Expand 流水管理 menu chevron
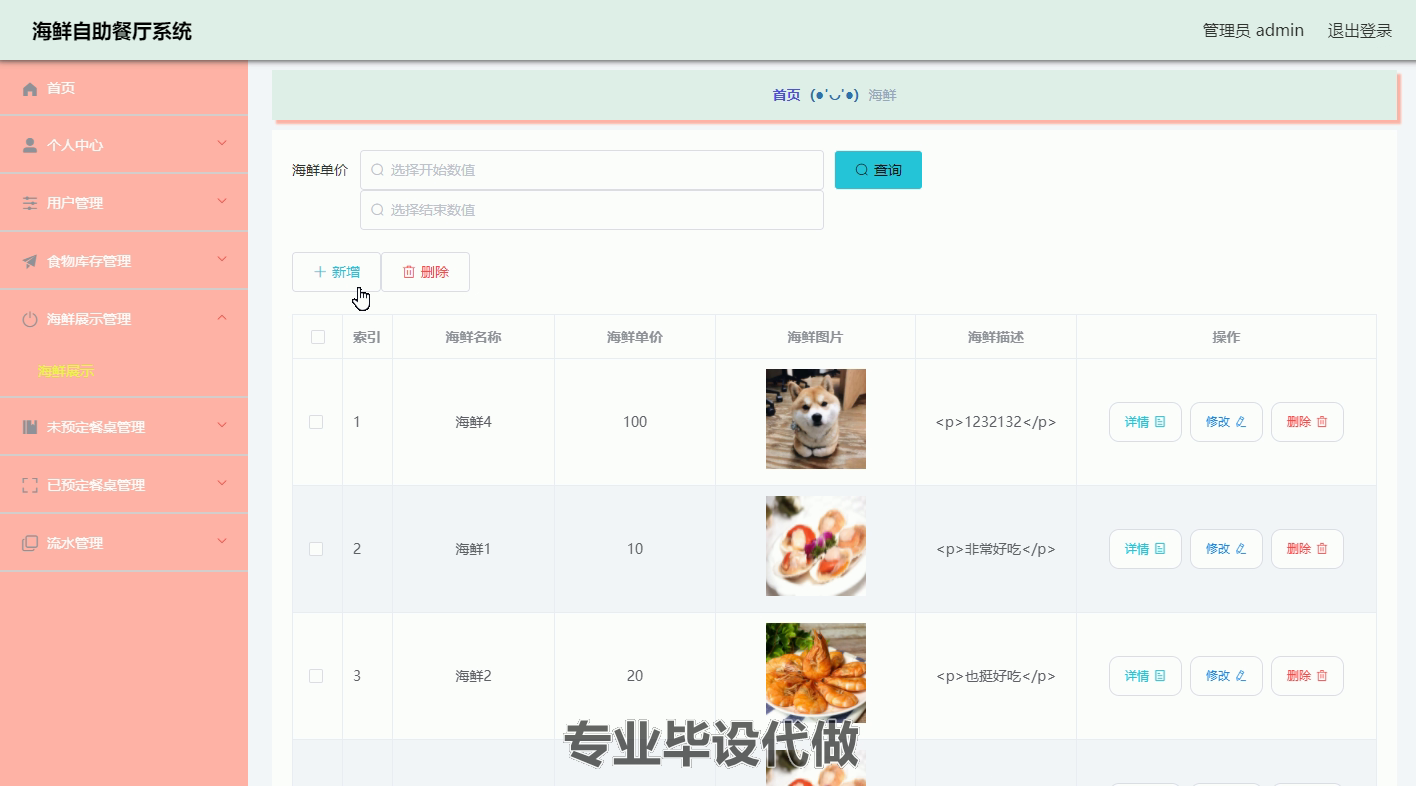The width and height of the screenshot is (1416, 786). point(222,542)
